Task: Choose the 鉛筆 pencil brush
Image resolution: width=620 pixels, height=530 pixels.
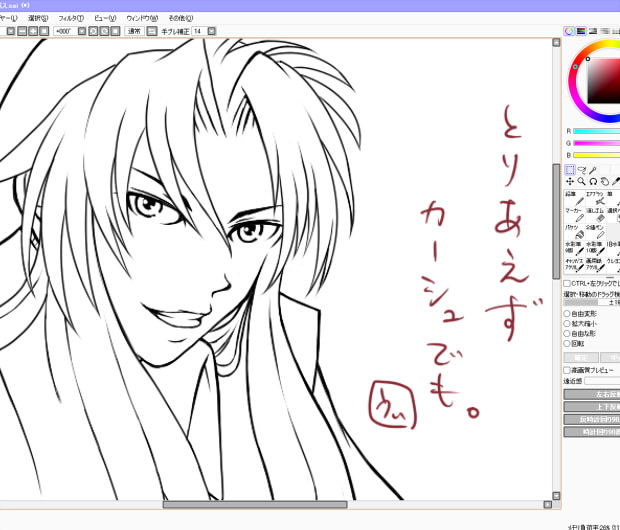Action: [575, 198]
